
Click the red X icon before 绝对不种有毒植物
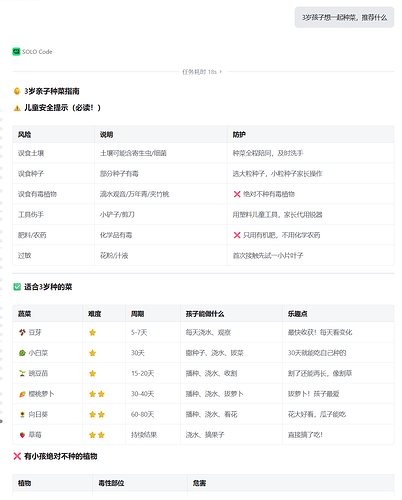[237, 194]
